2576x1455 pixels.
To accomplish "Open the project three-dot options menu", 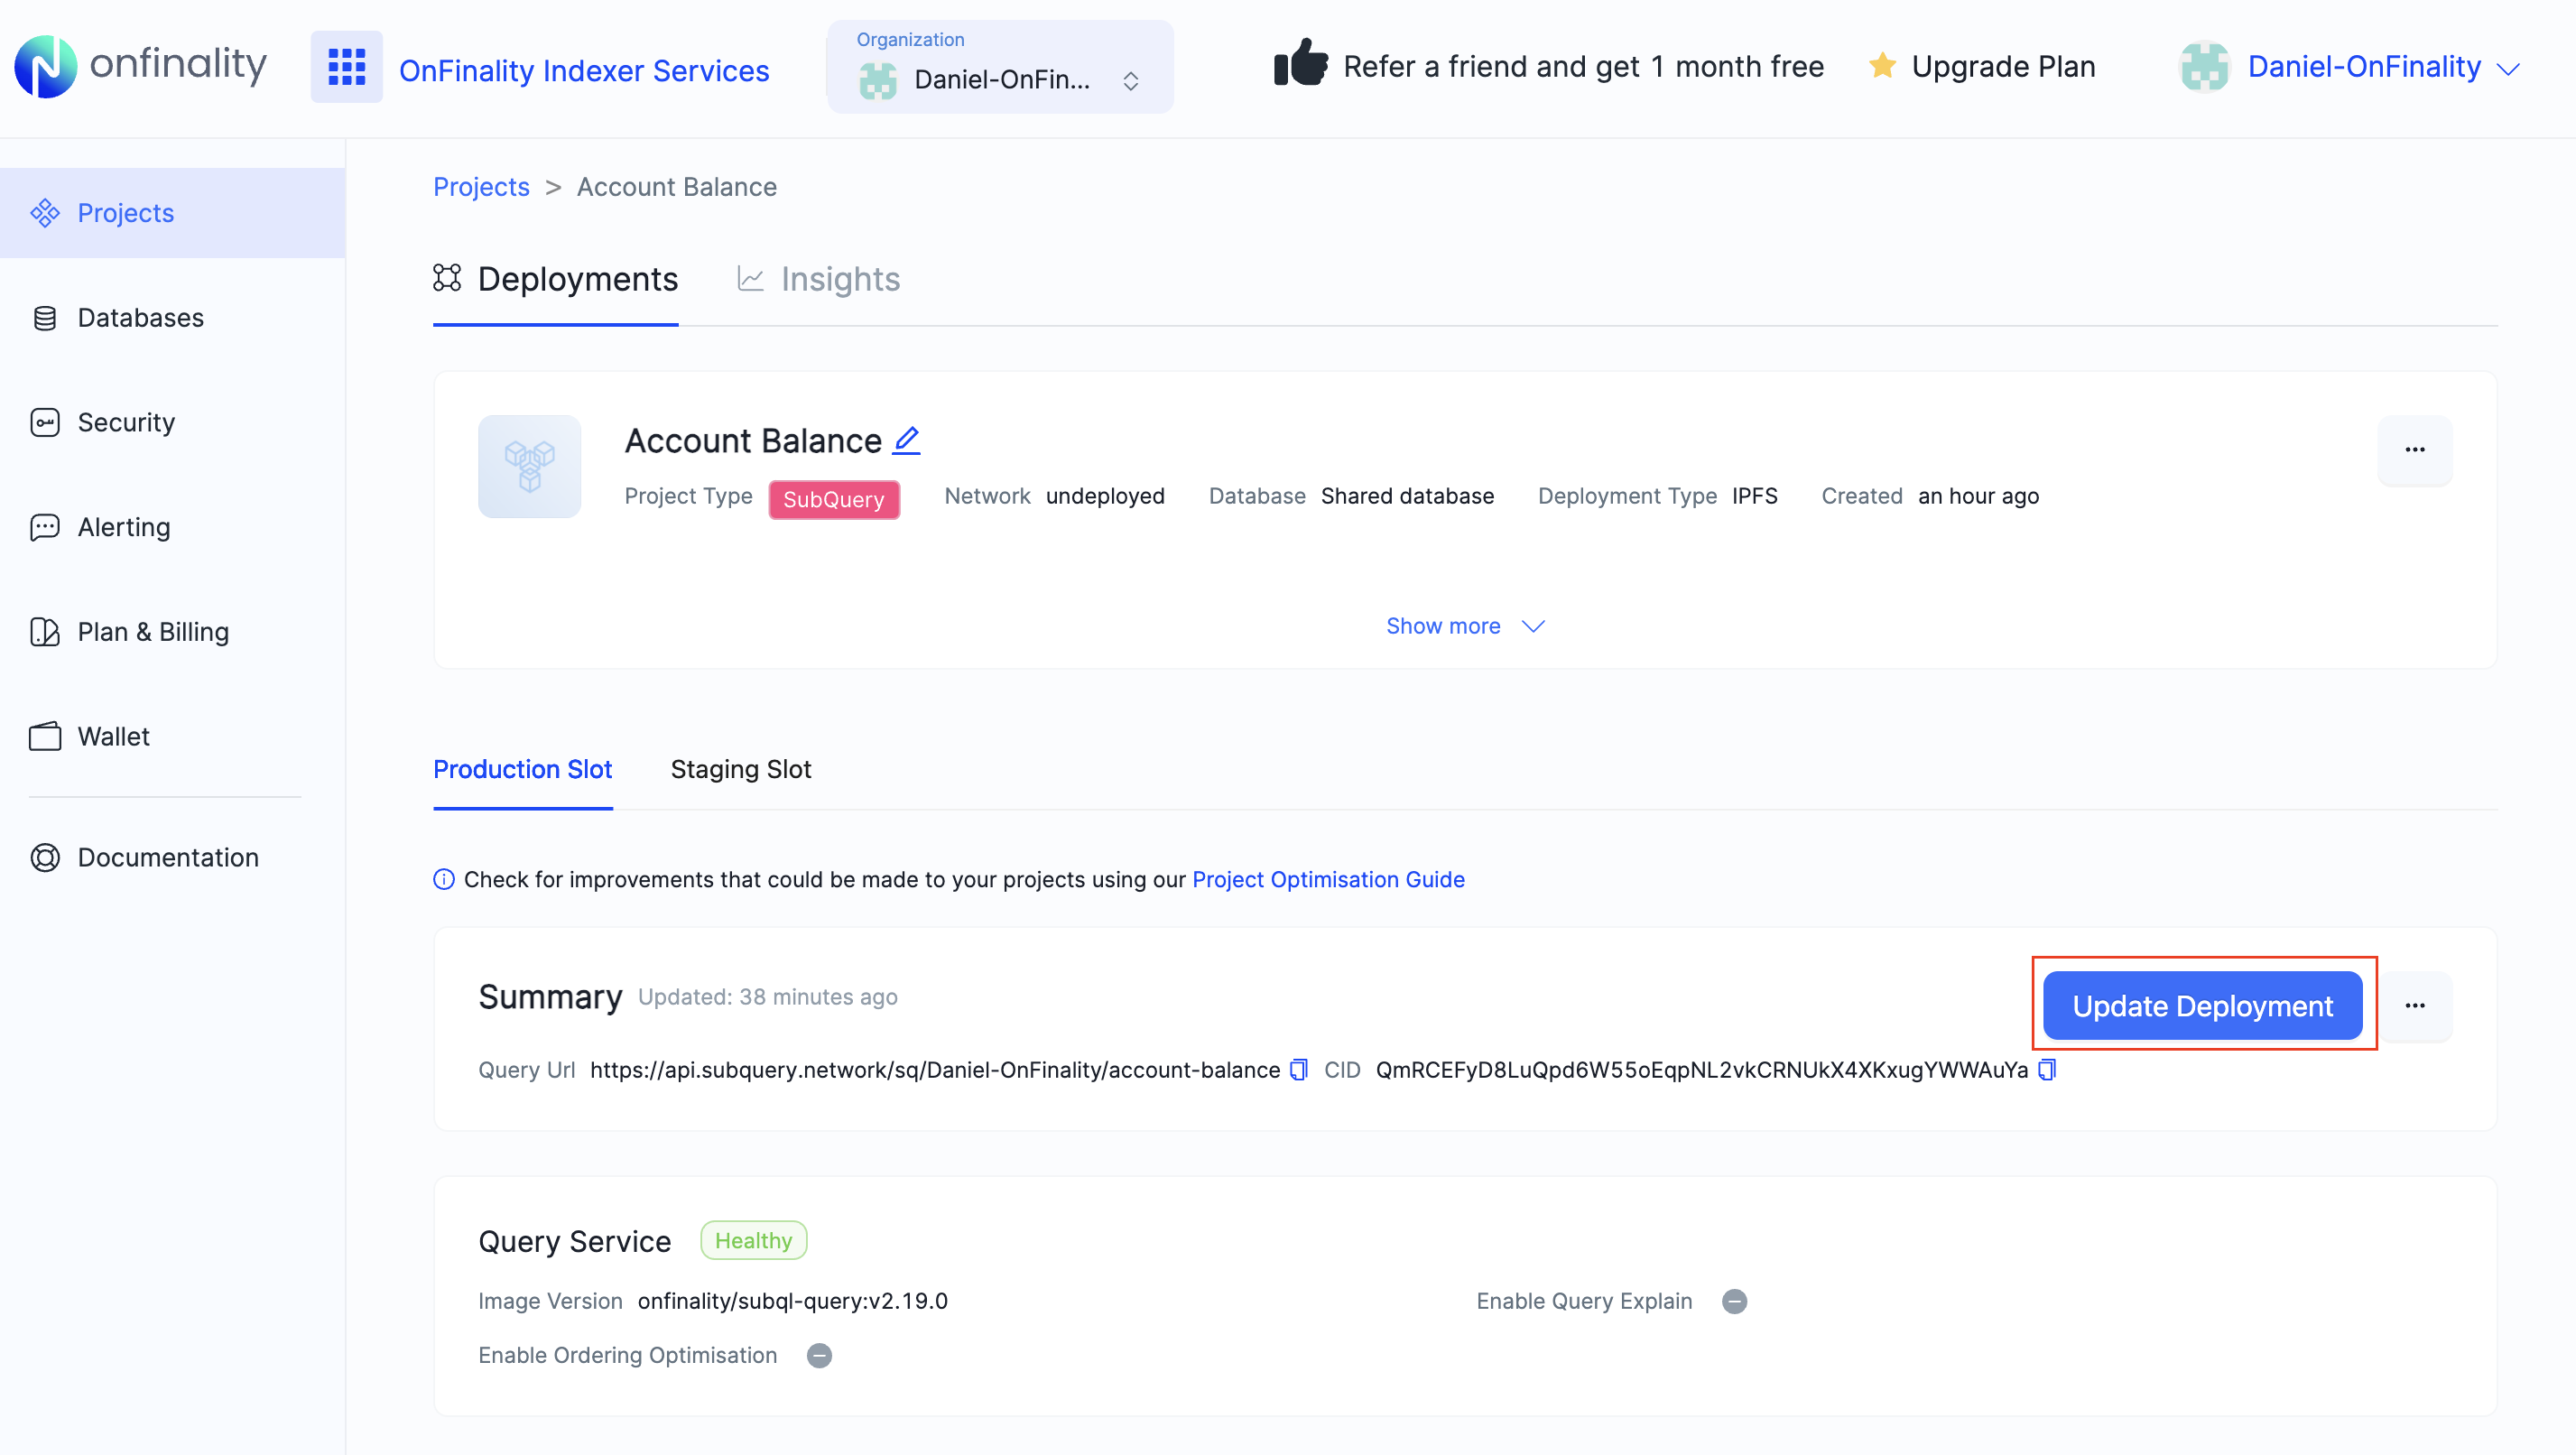I will pos(2414,450).
